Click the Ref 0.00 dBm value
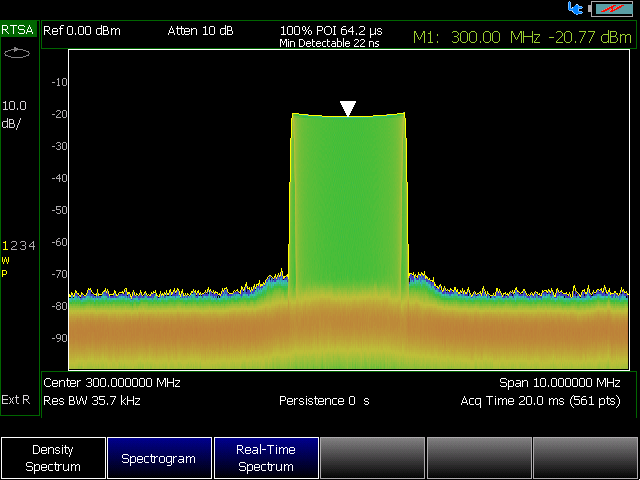Screen dimensions: 640x480 82,31
